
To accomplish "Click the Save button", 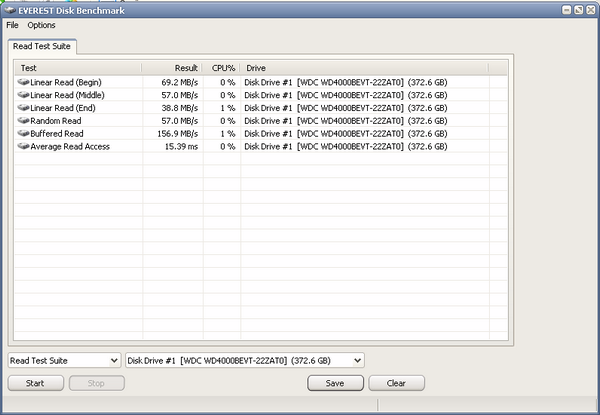I will coord(335,383).
